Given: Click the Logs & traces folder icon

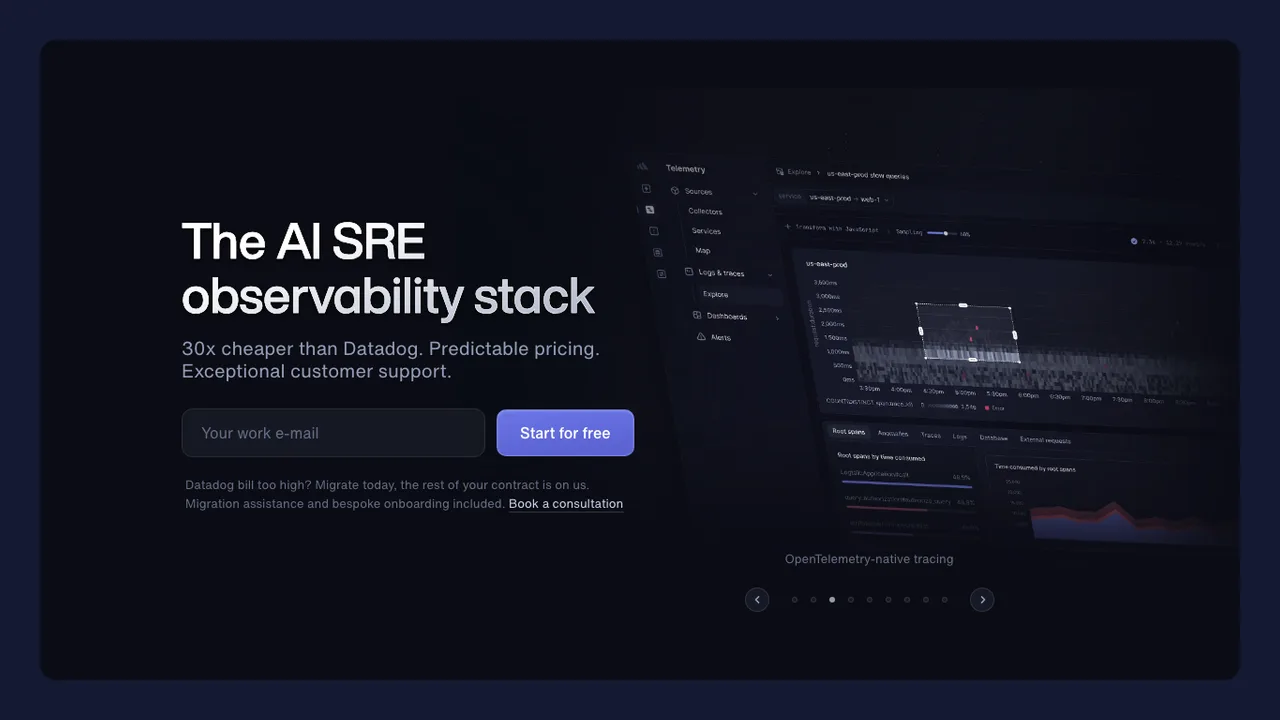Looking at the screenshot, I should click(x=689, y=272).
